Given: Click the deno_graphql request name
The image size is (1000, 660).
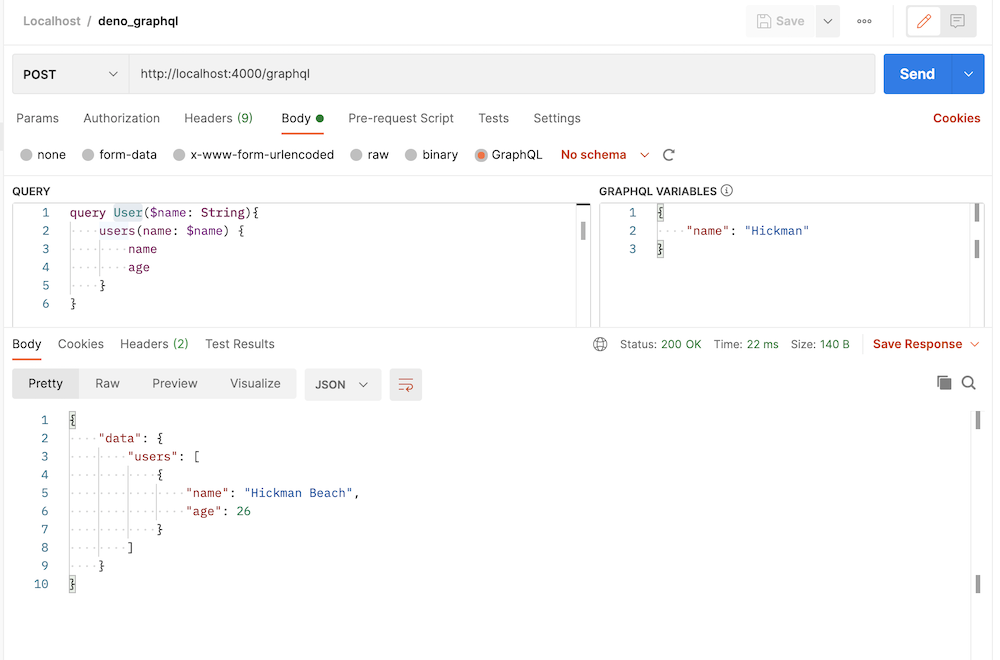Looking at the screenshot, I should 138,21.
